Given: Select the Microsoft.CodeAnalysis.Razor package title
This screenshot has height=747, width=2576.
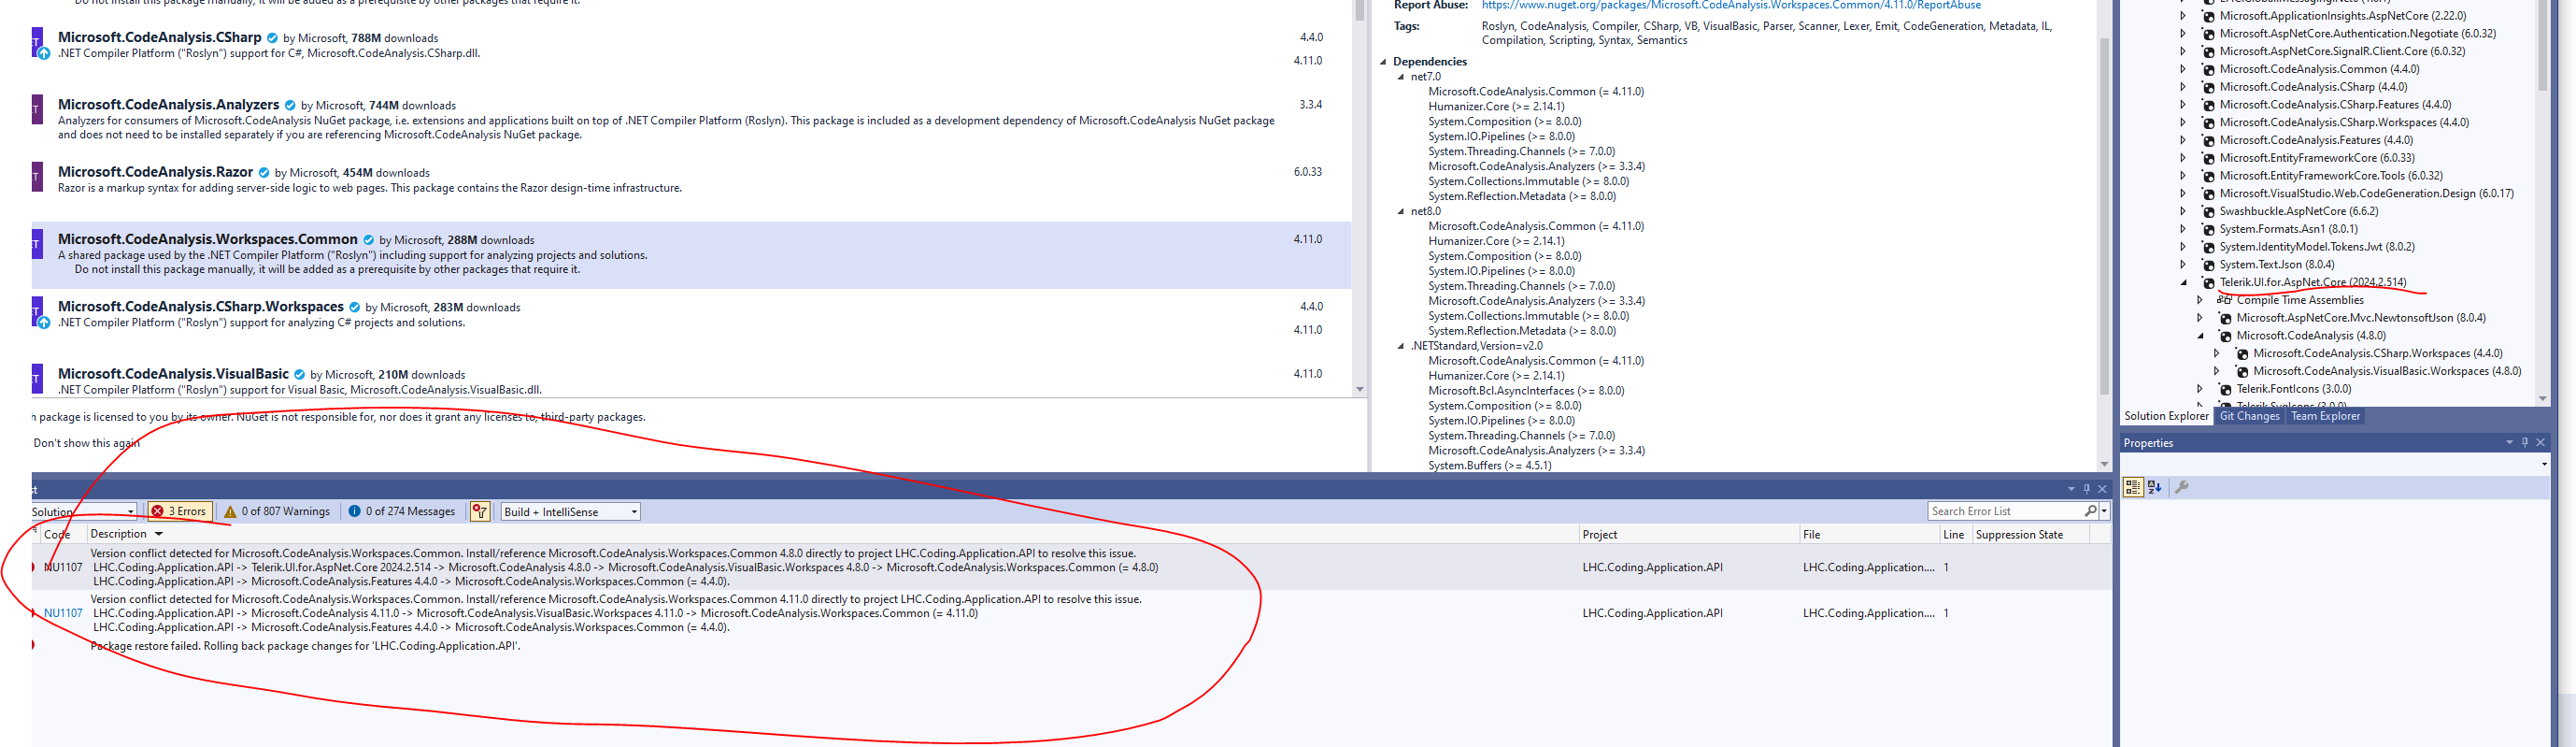Looking at the screenshot, I should 155,172.
